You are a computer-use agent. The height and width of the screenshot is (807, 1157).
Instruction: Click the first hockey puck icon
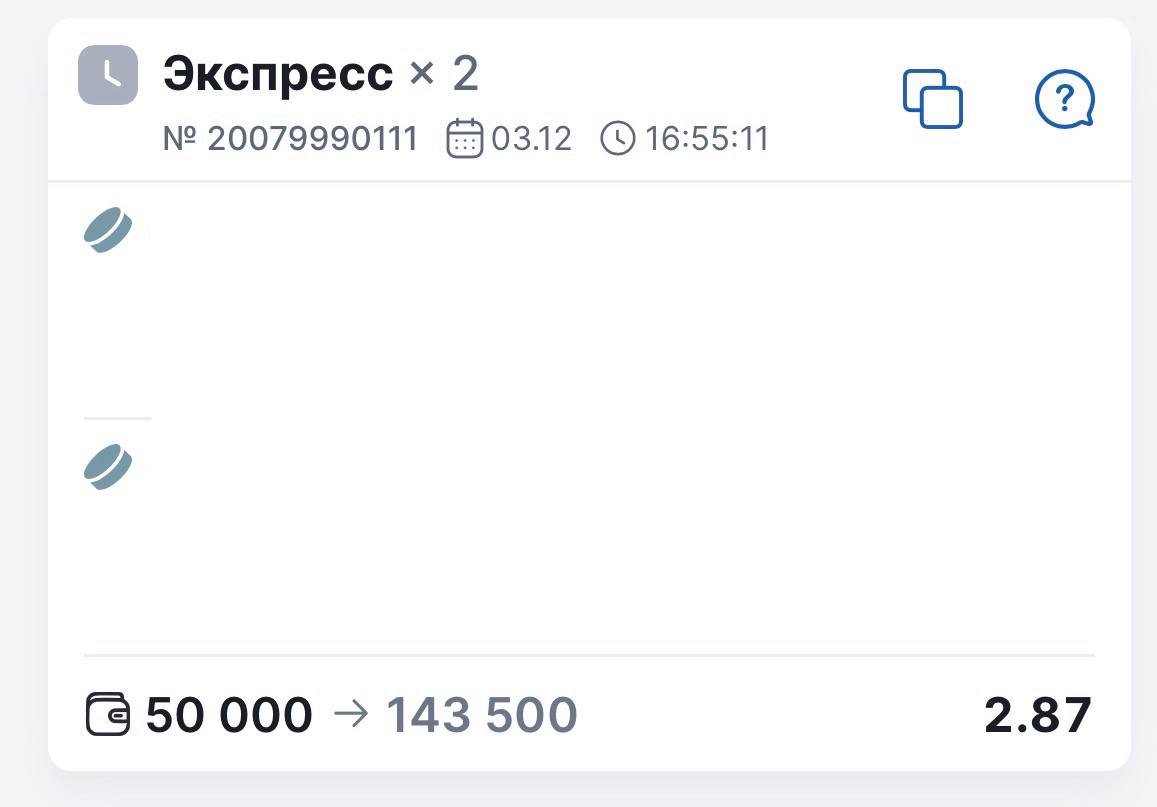[108, 230]
